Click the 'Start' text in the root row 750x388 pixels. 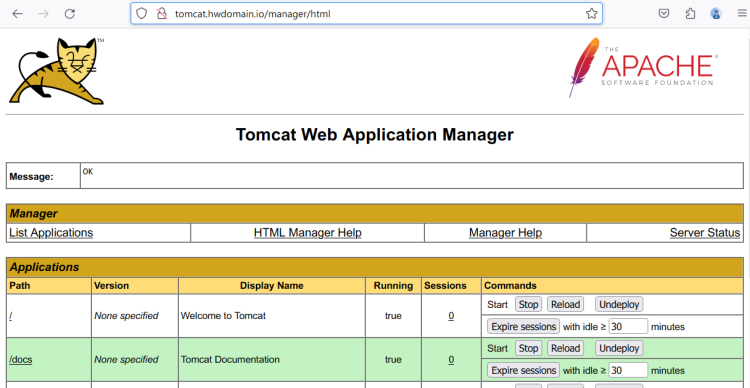497,304
